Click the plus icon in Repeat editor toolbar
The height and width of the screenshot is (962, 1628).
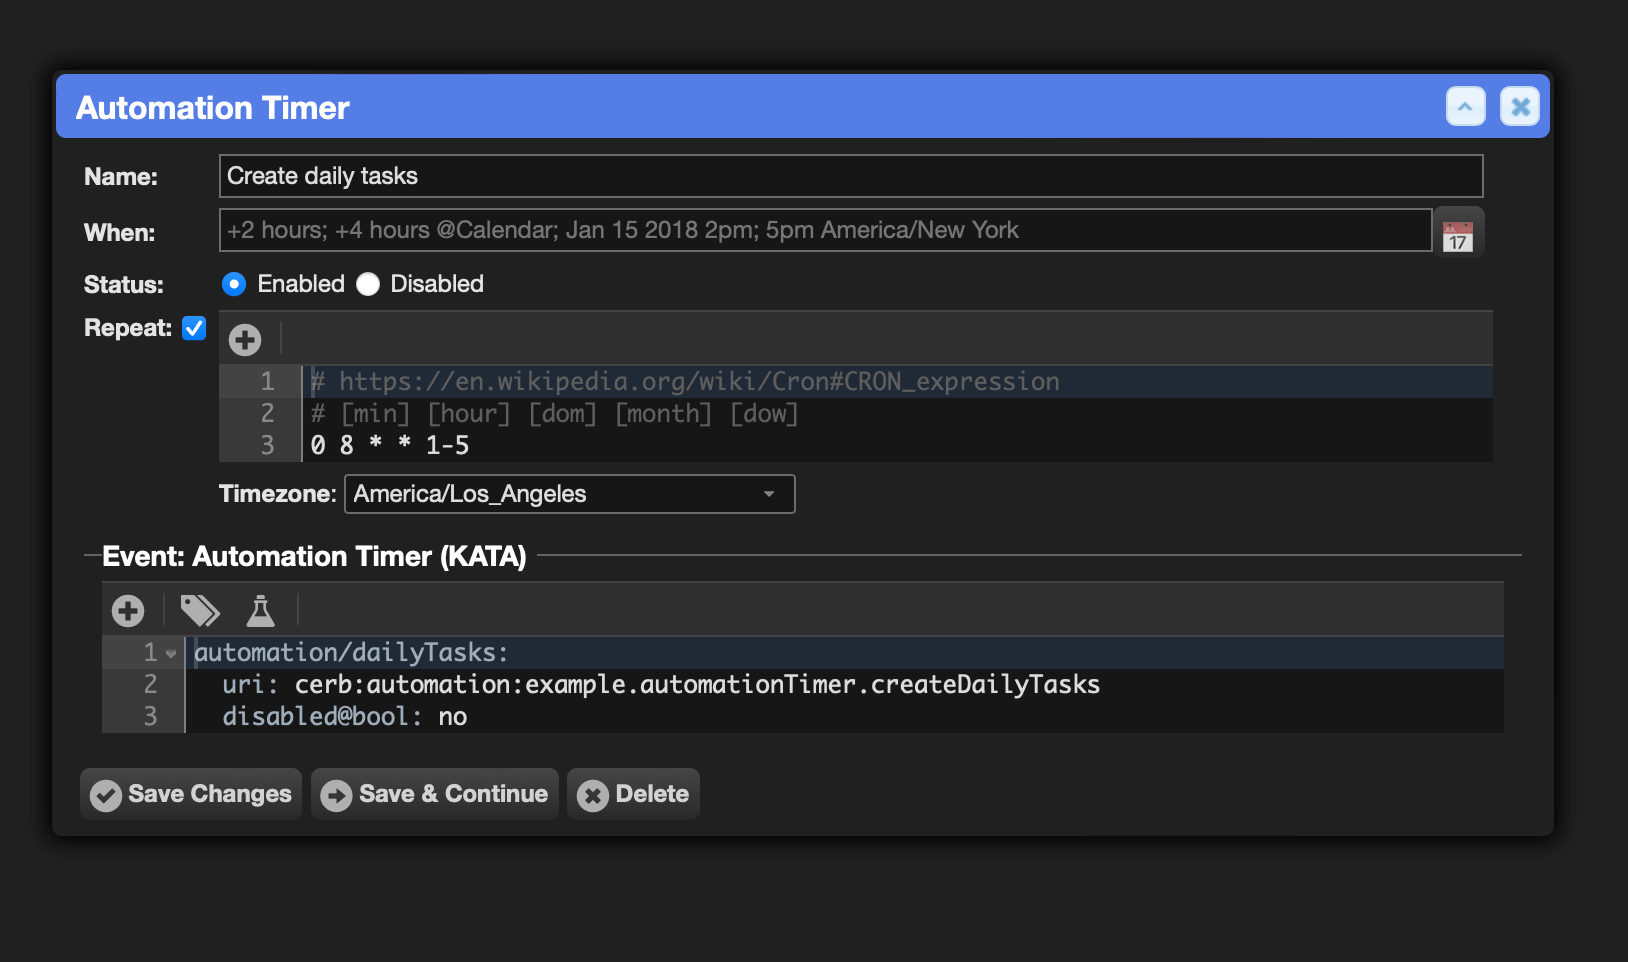coord(245,340)
